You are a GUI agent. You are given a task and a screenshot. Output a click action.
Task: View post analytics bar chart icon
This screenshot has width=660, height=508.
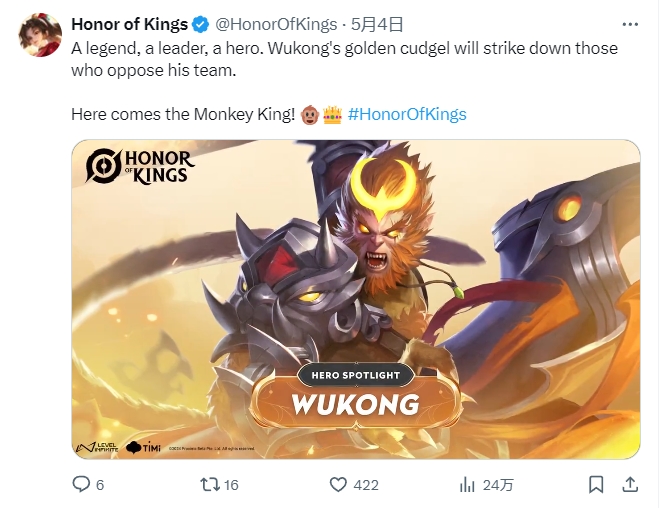467,485
